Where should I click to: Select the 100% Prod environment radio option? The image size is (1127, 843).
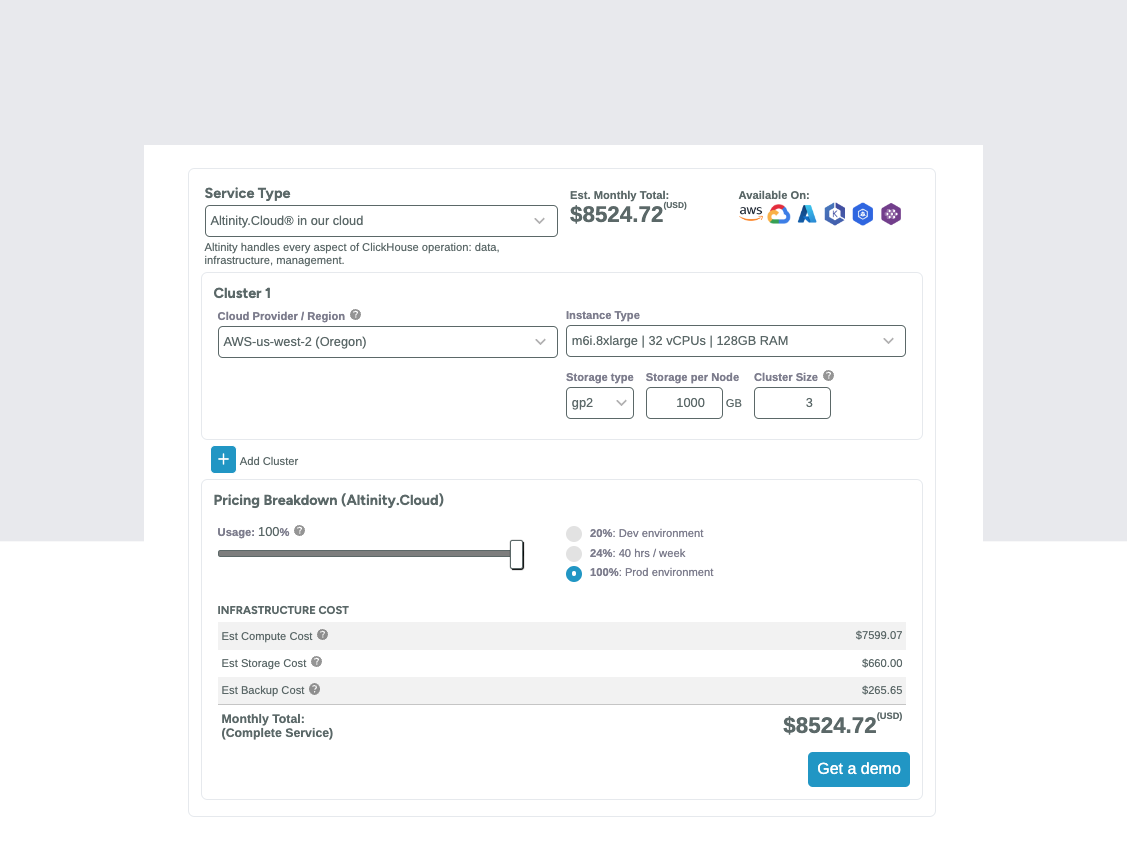pos(574,573)
